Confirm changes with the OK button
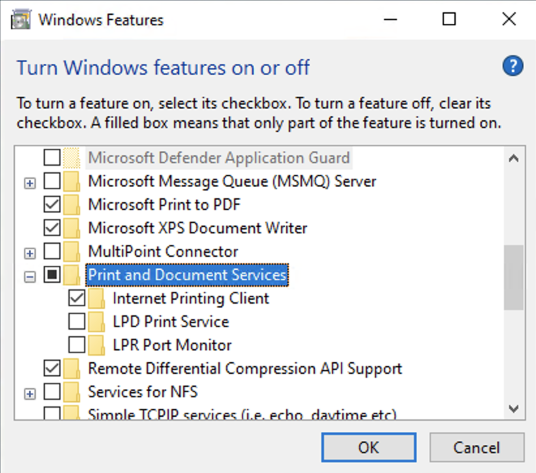 coord(368,447)
